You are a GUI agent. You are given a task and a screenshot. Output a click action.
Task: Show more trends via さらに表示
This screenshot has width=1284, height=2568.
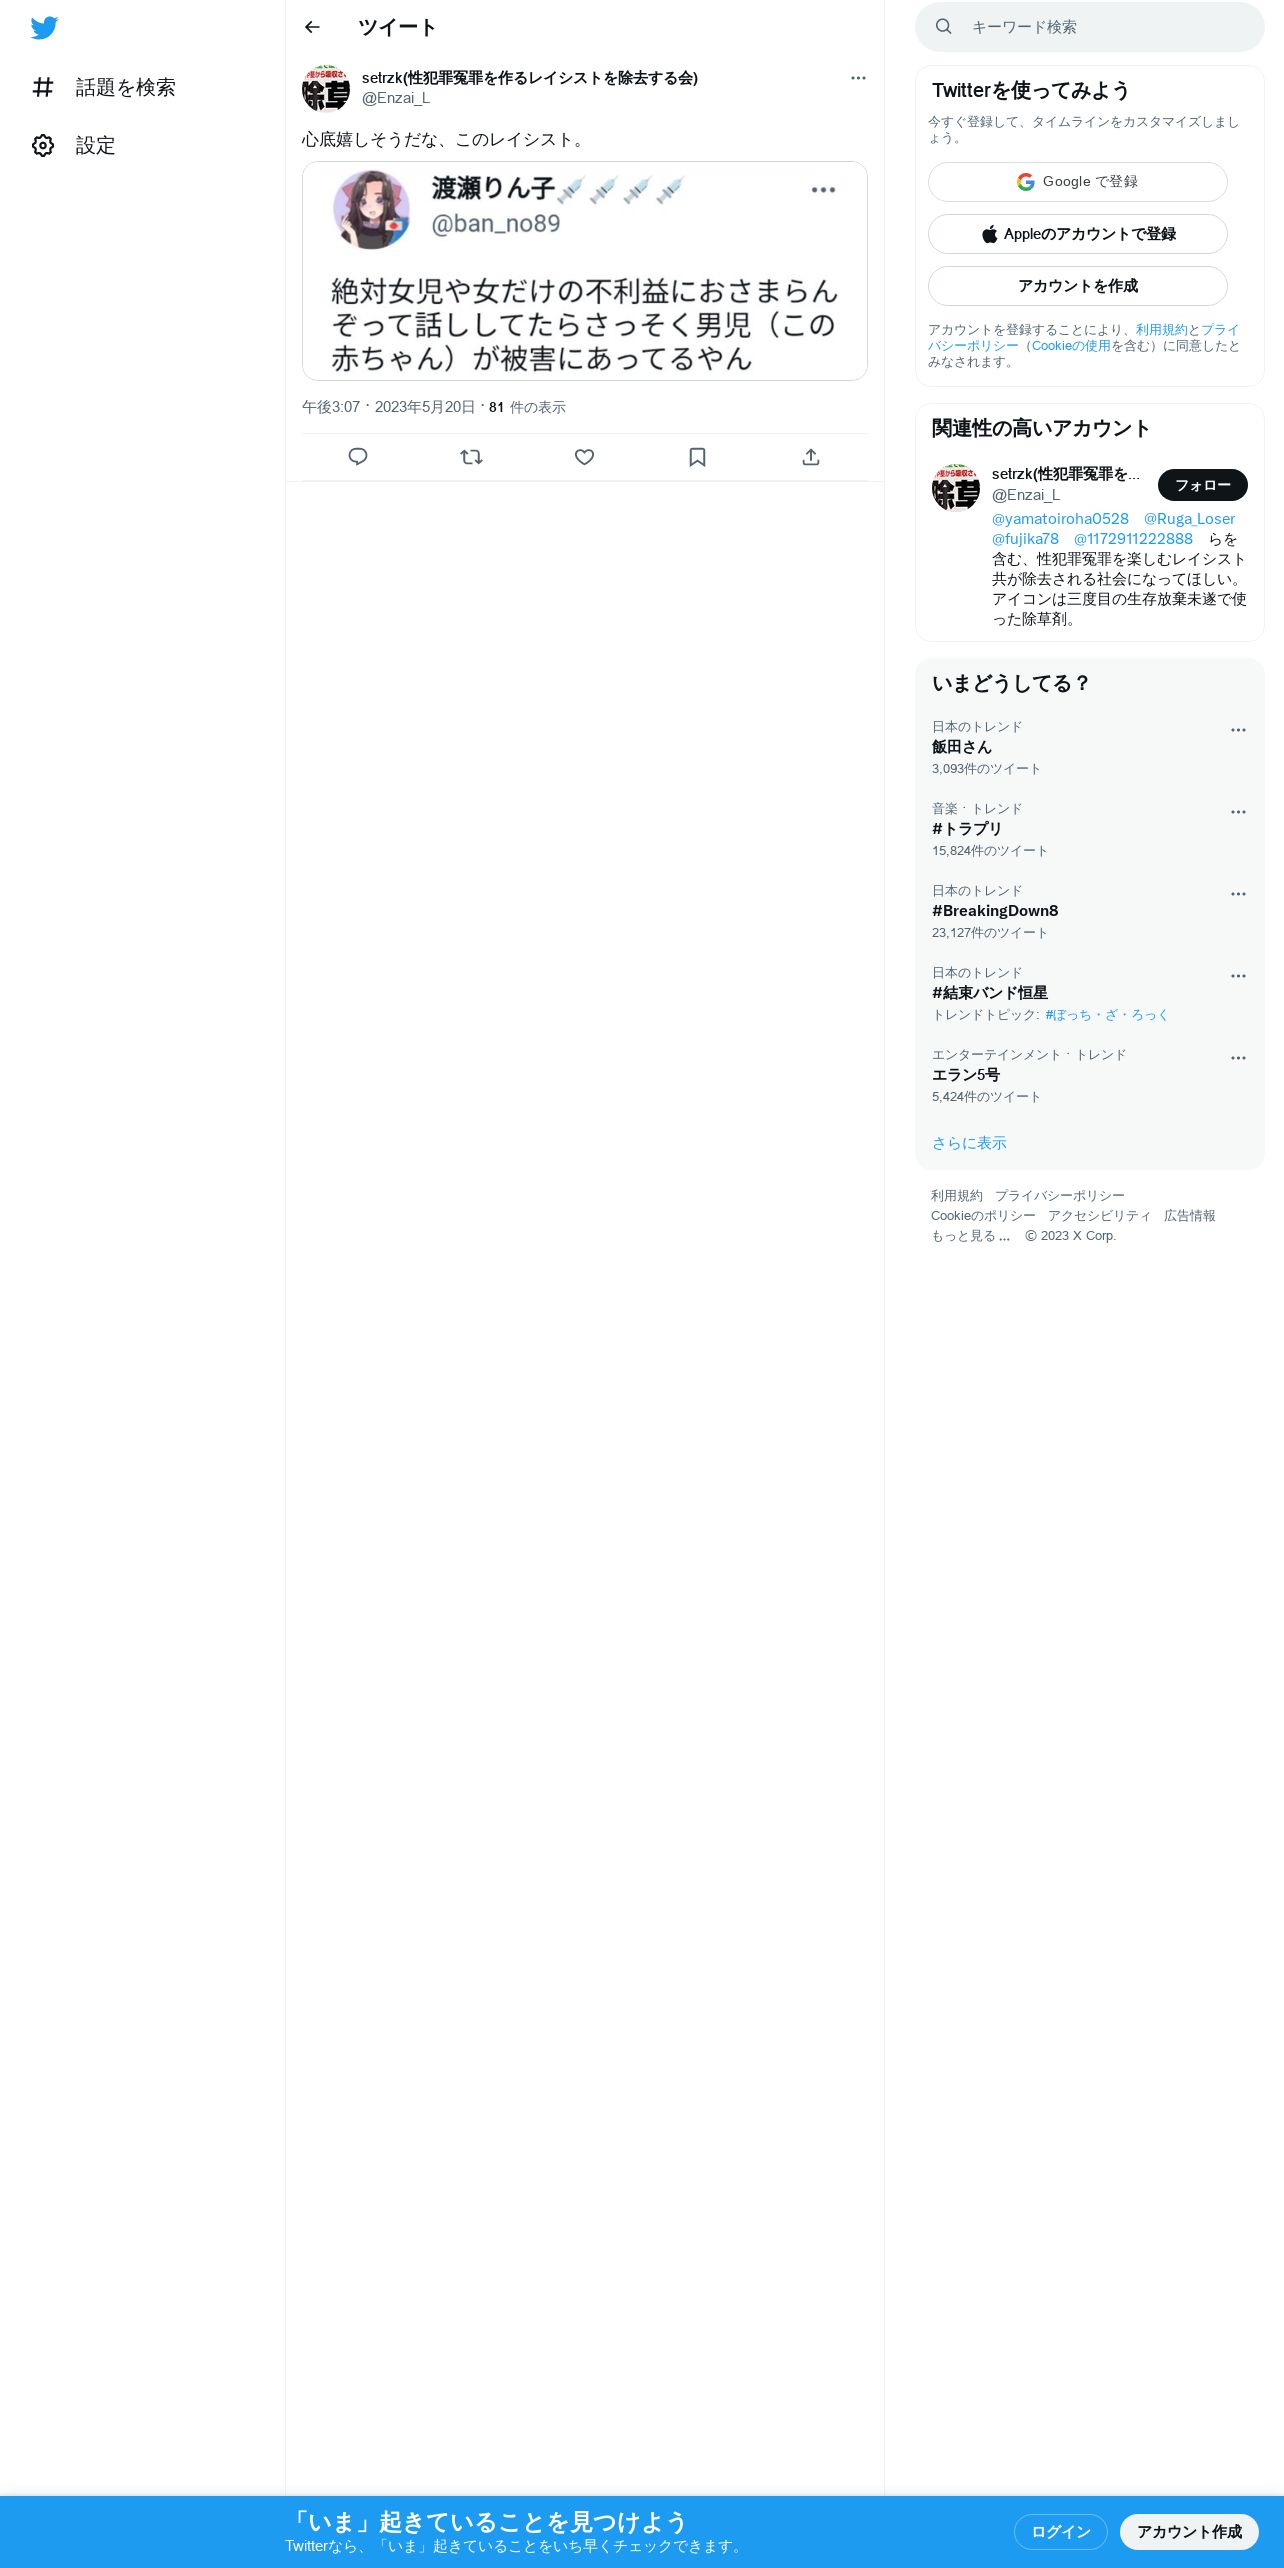pyautogui.click(x=969, y=1143)
